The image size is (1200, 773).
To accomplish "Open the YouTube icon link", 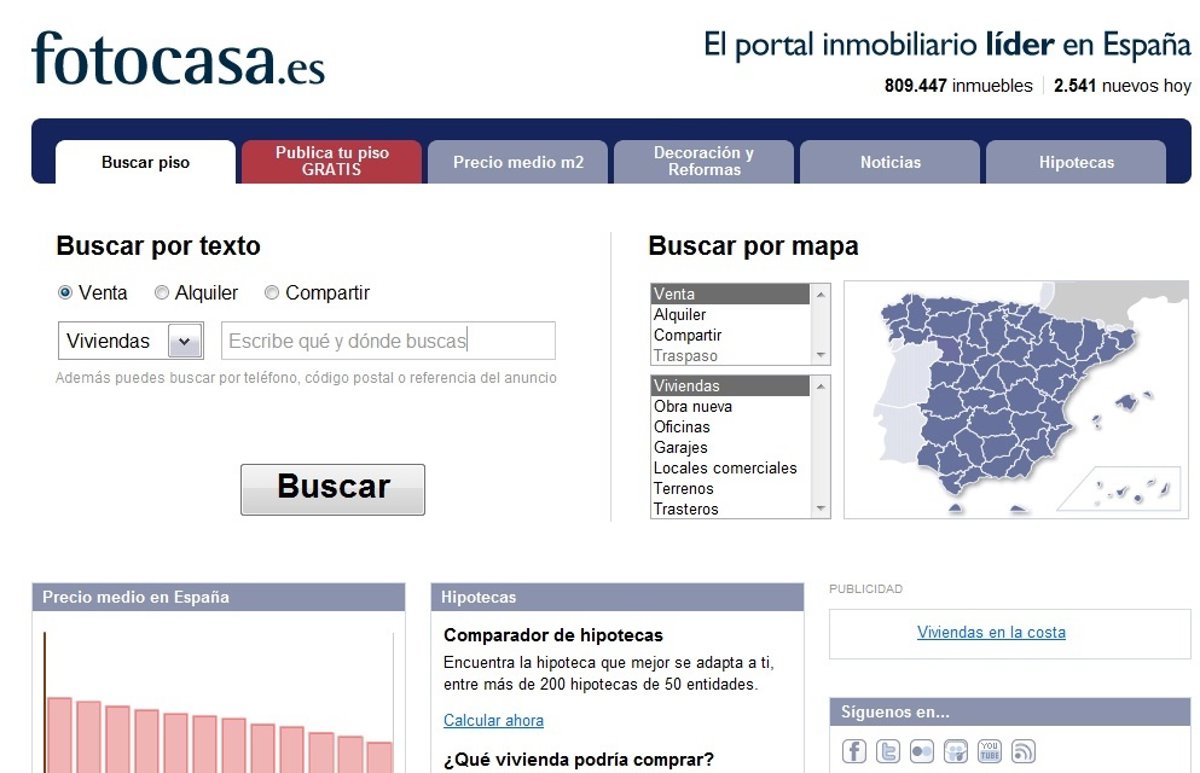I will click(x=989, y=751).
